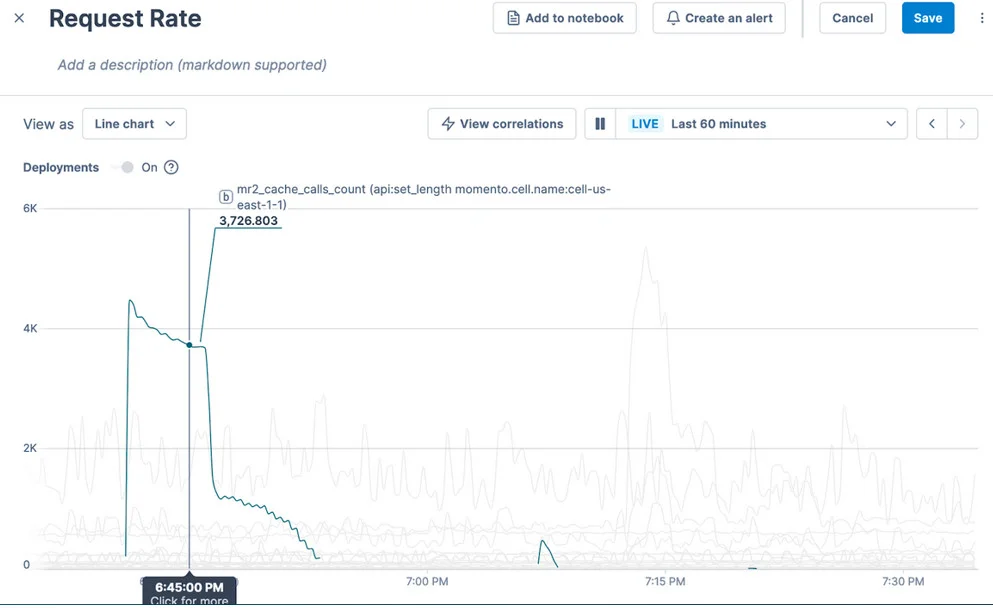Click the 'b' query badge in tooltip
Screen dimensions: 993x609
226,197
